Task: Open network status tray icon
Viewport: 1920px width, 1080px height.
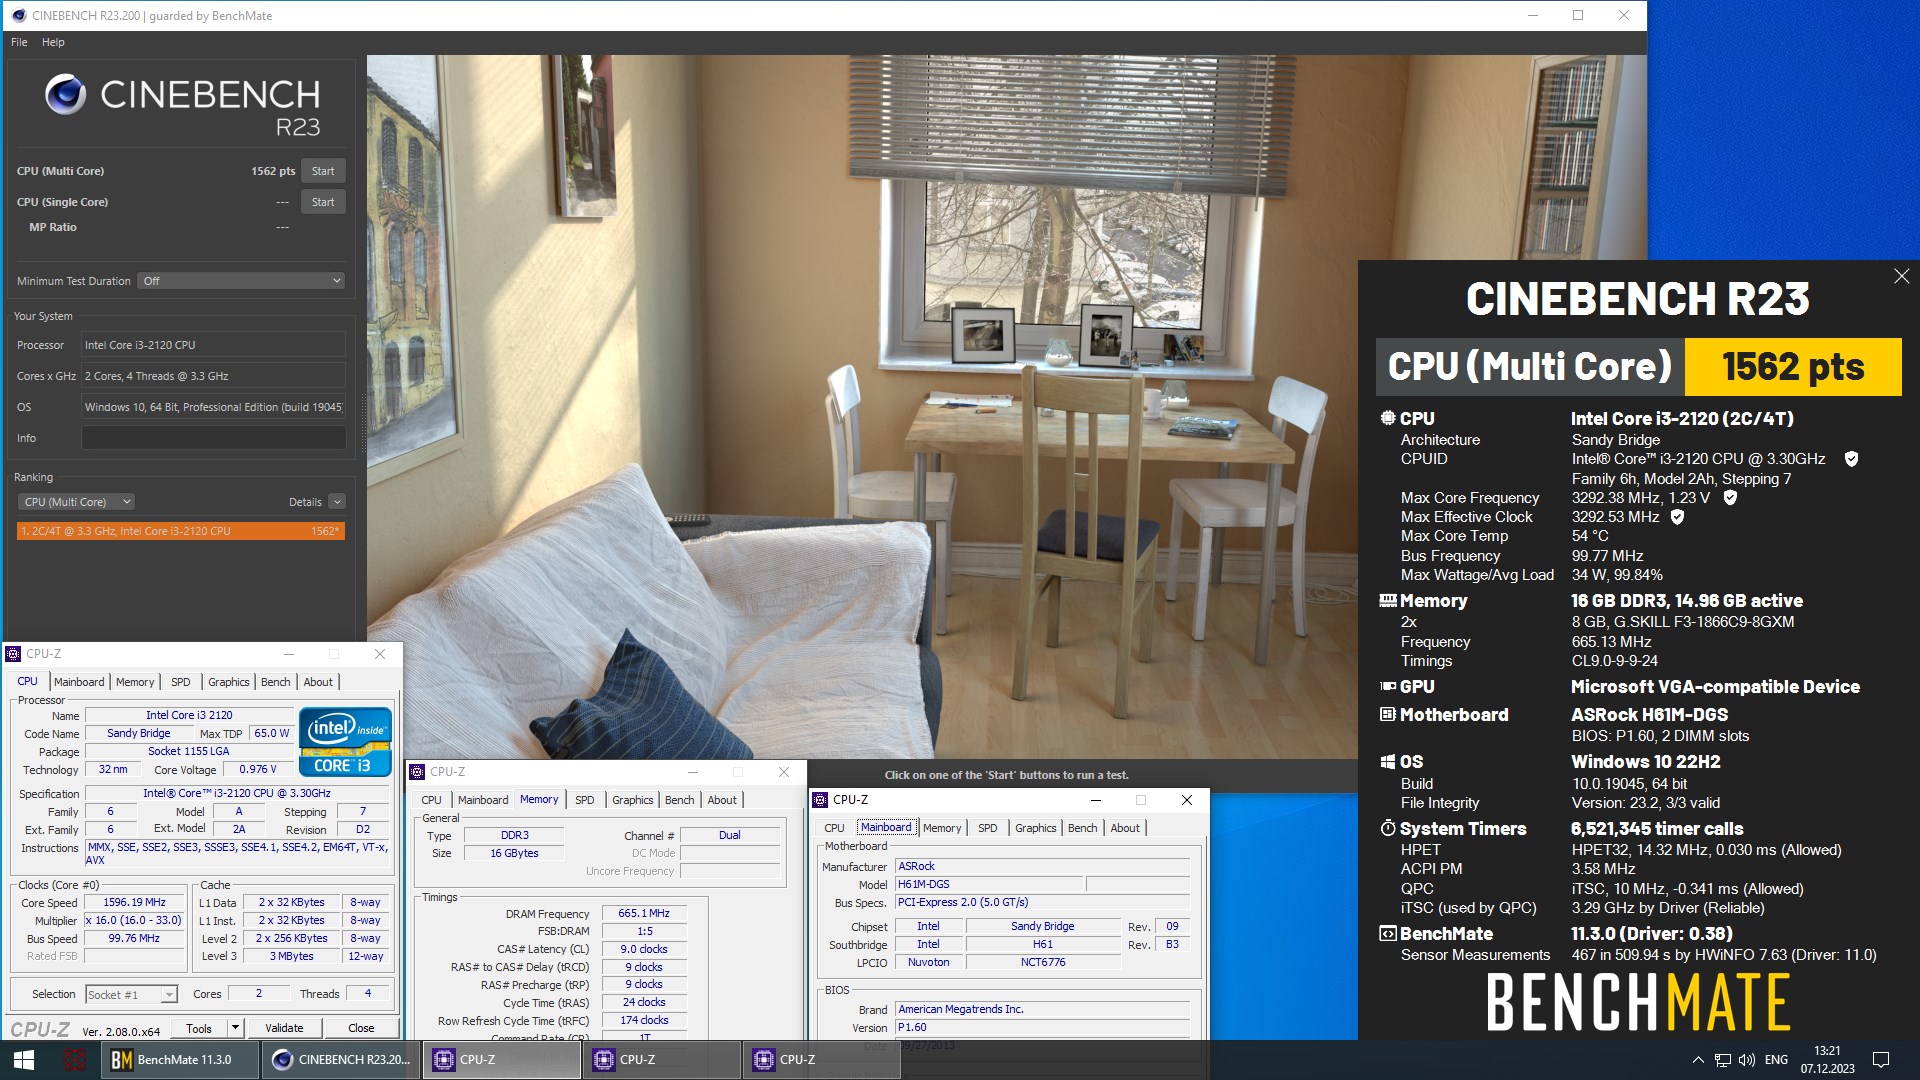Action: point(1722,1060)
